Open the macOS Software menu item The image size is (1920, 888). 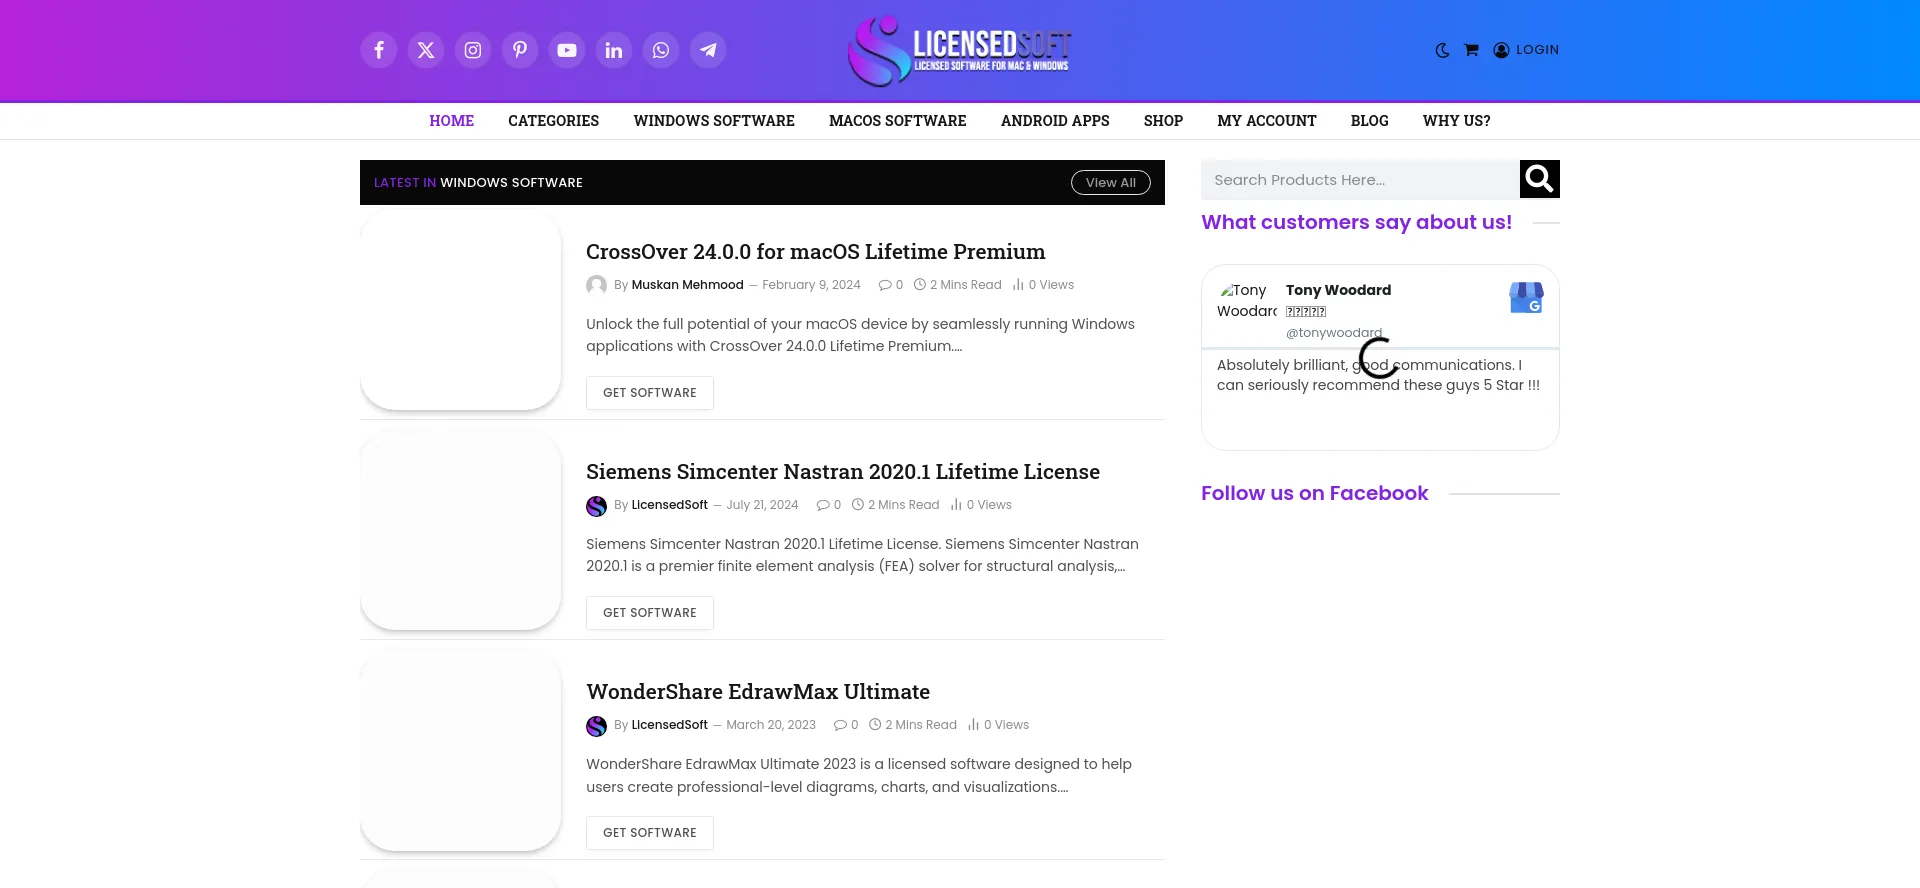897,121
